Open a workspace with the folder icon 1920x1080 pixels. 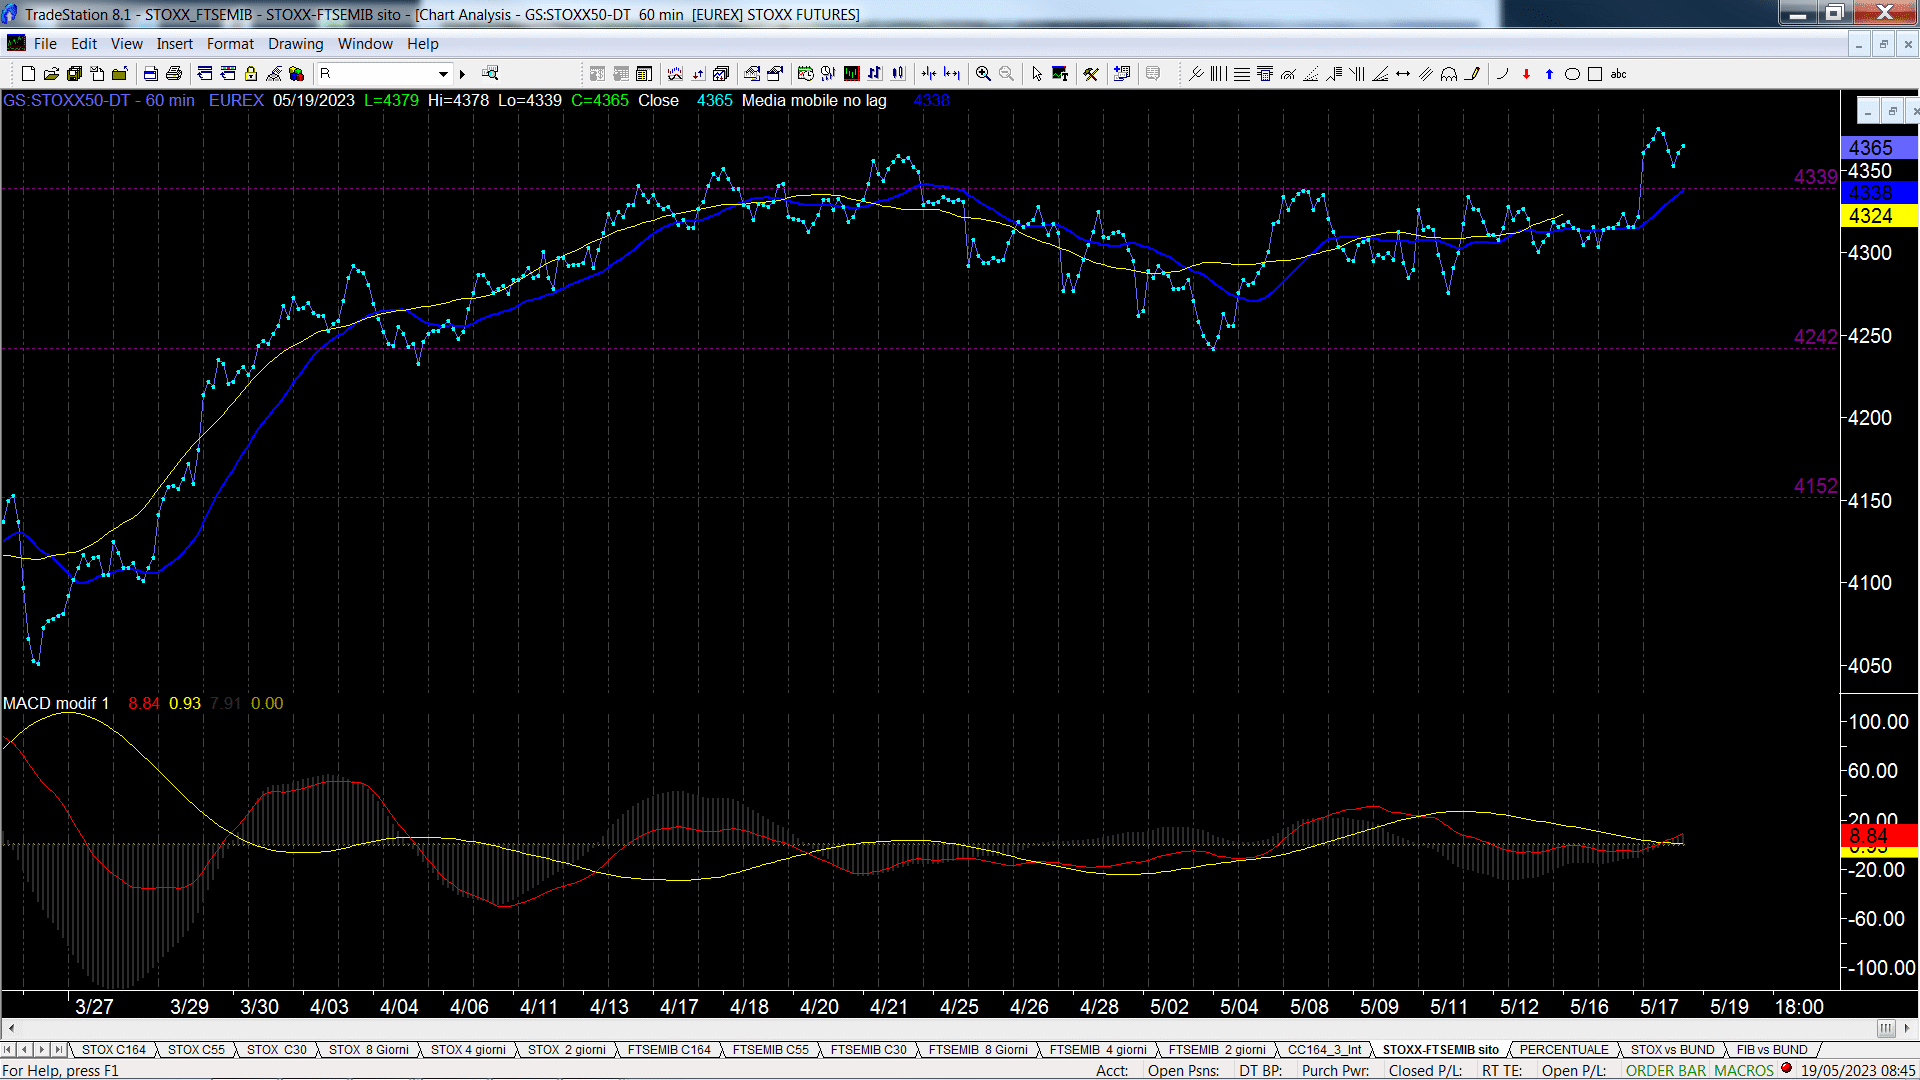51,74
